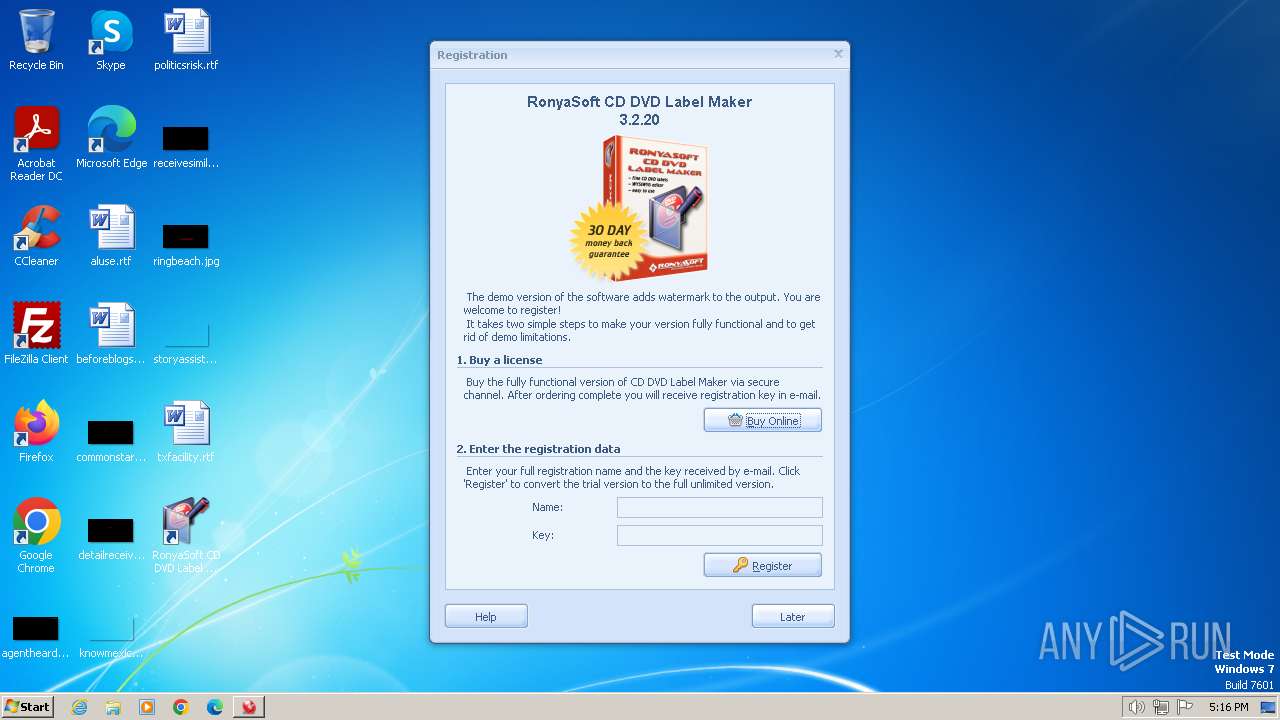Viewport: 1280px width, 720px height.
Task: Focus the Key input field
Action: (x=720, y=535)
